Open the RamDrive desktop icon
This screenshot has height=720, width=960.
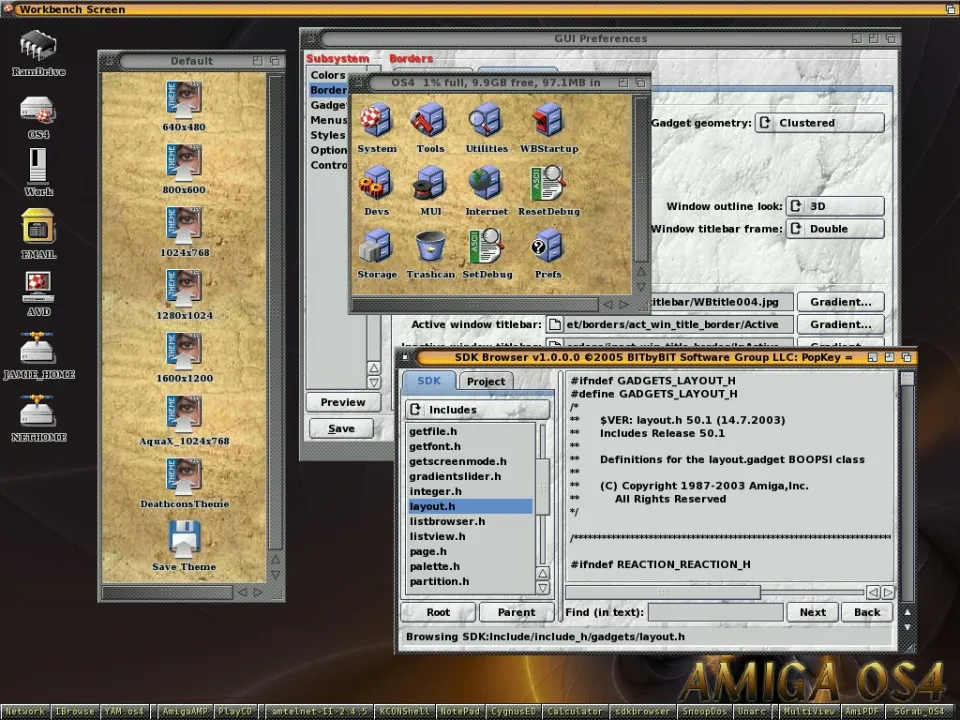pos(38,48)
